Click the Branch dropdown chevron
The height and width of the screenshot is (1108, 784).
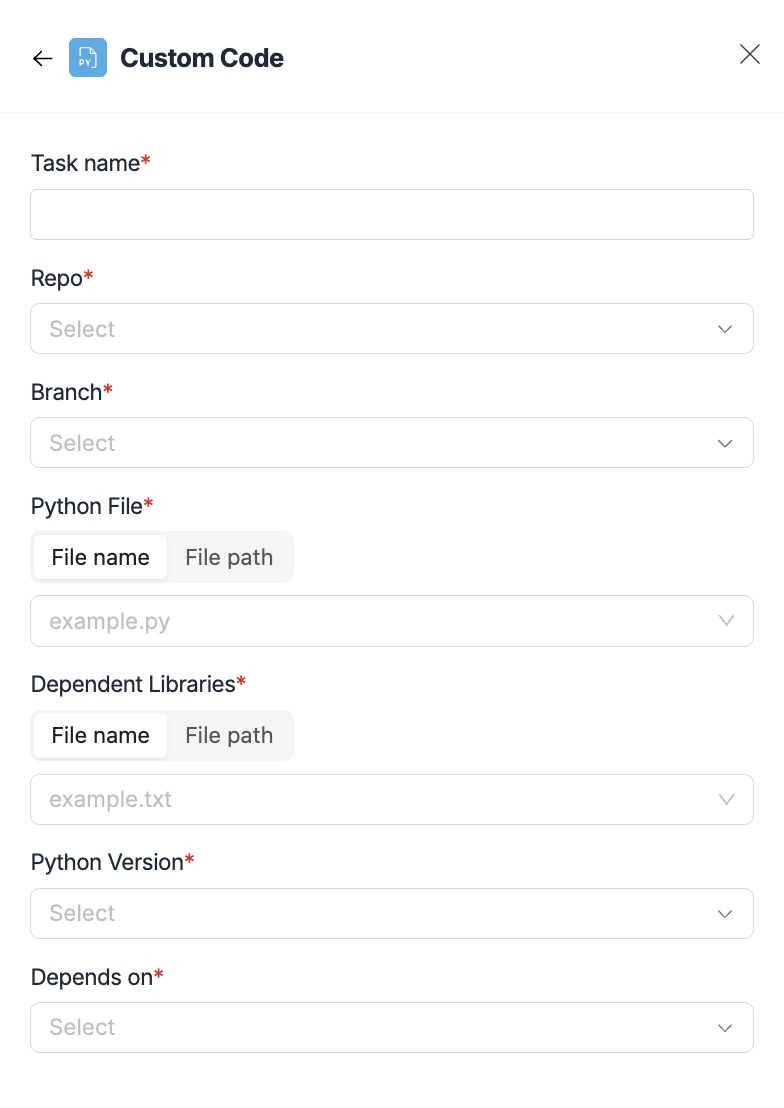coord(724,443)
